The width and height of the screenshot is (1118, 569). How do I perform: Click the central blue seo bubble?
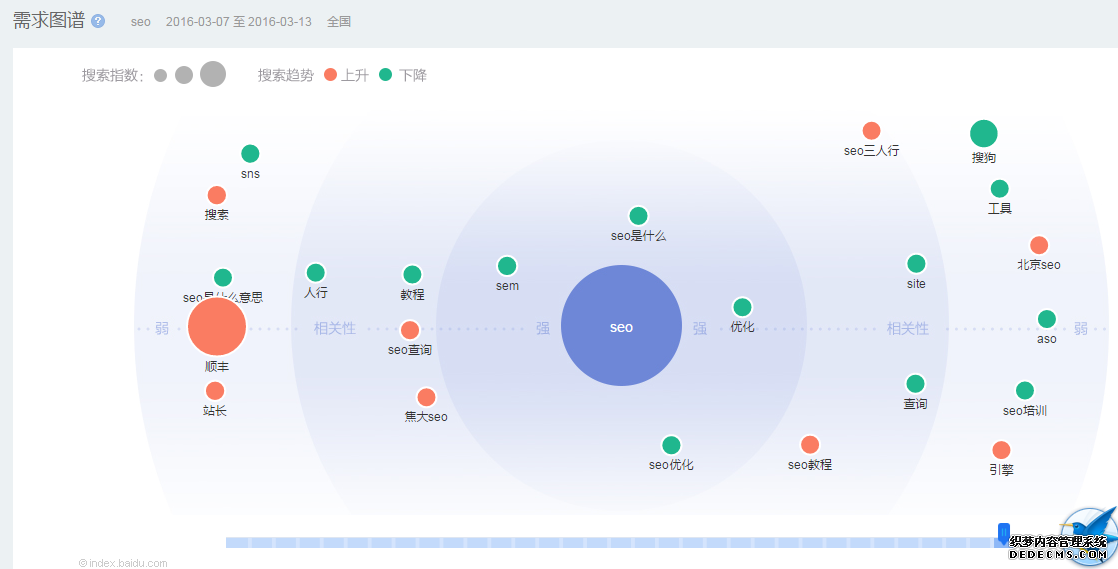(621, 326)
